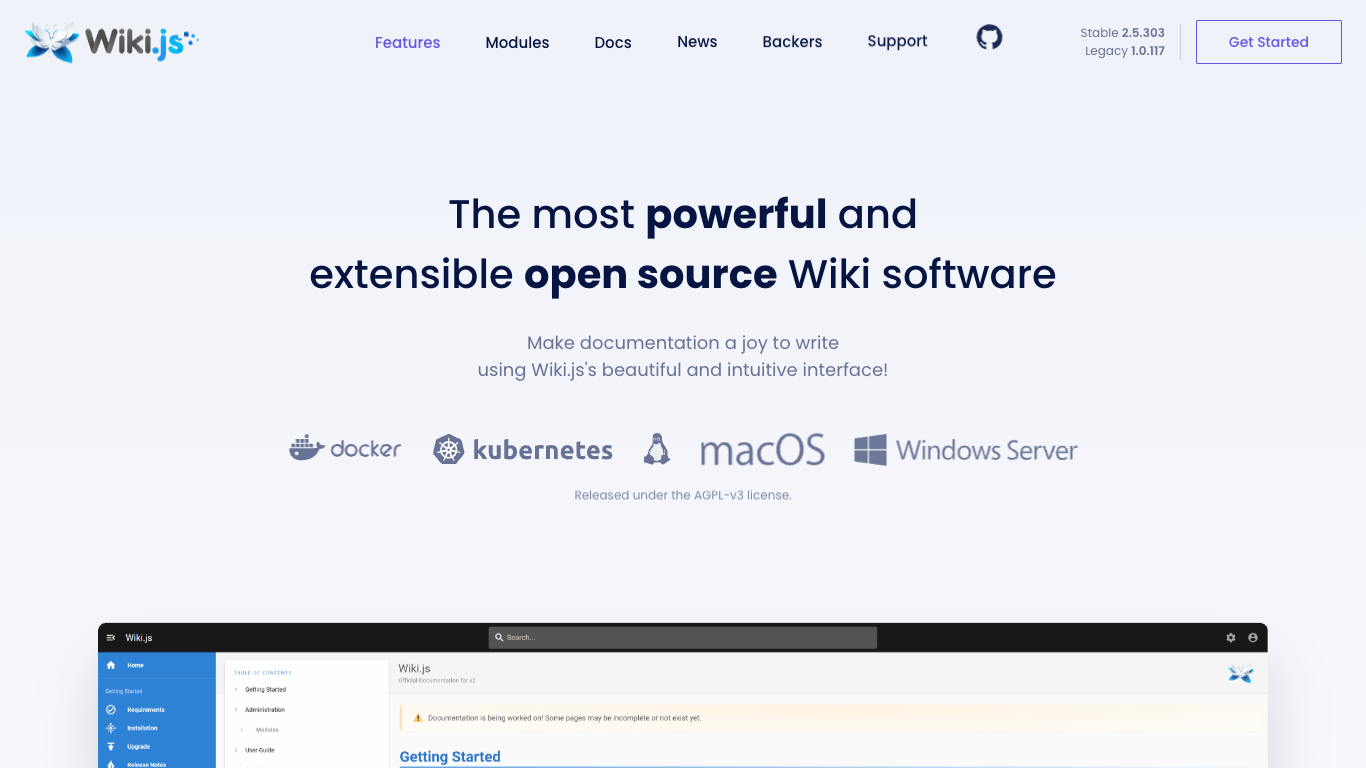Click the Home icon in the preview sidebar
Viewport: 1366px width, 768px height.
[111, 665]
